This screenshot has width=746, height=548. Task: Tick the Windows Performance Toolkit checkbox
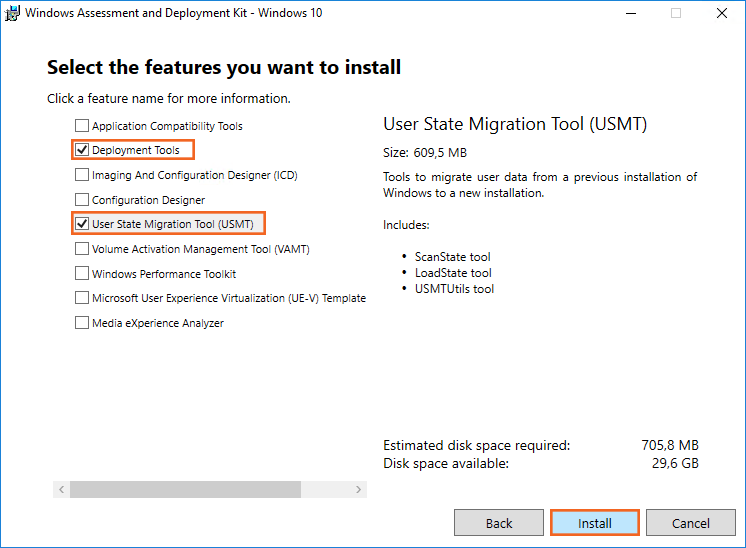(x=82, y=274)
